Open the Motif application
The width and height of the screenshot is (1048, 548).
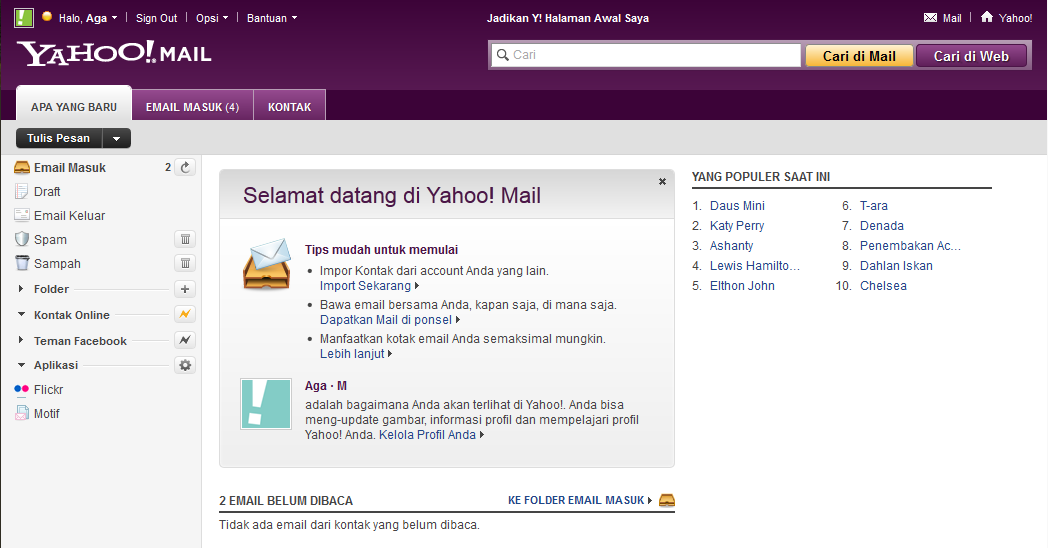[x=47, y=413]
